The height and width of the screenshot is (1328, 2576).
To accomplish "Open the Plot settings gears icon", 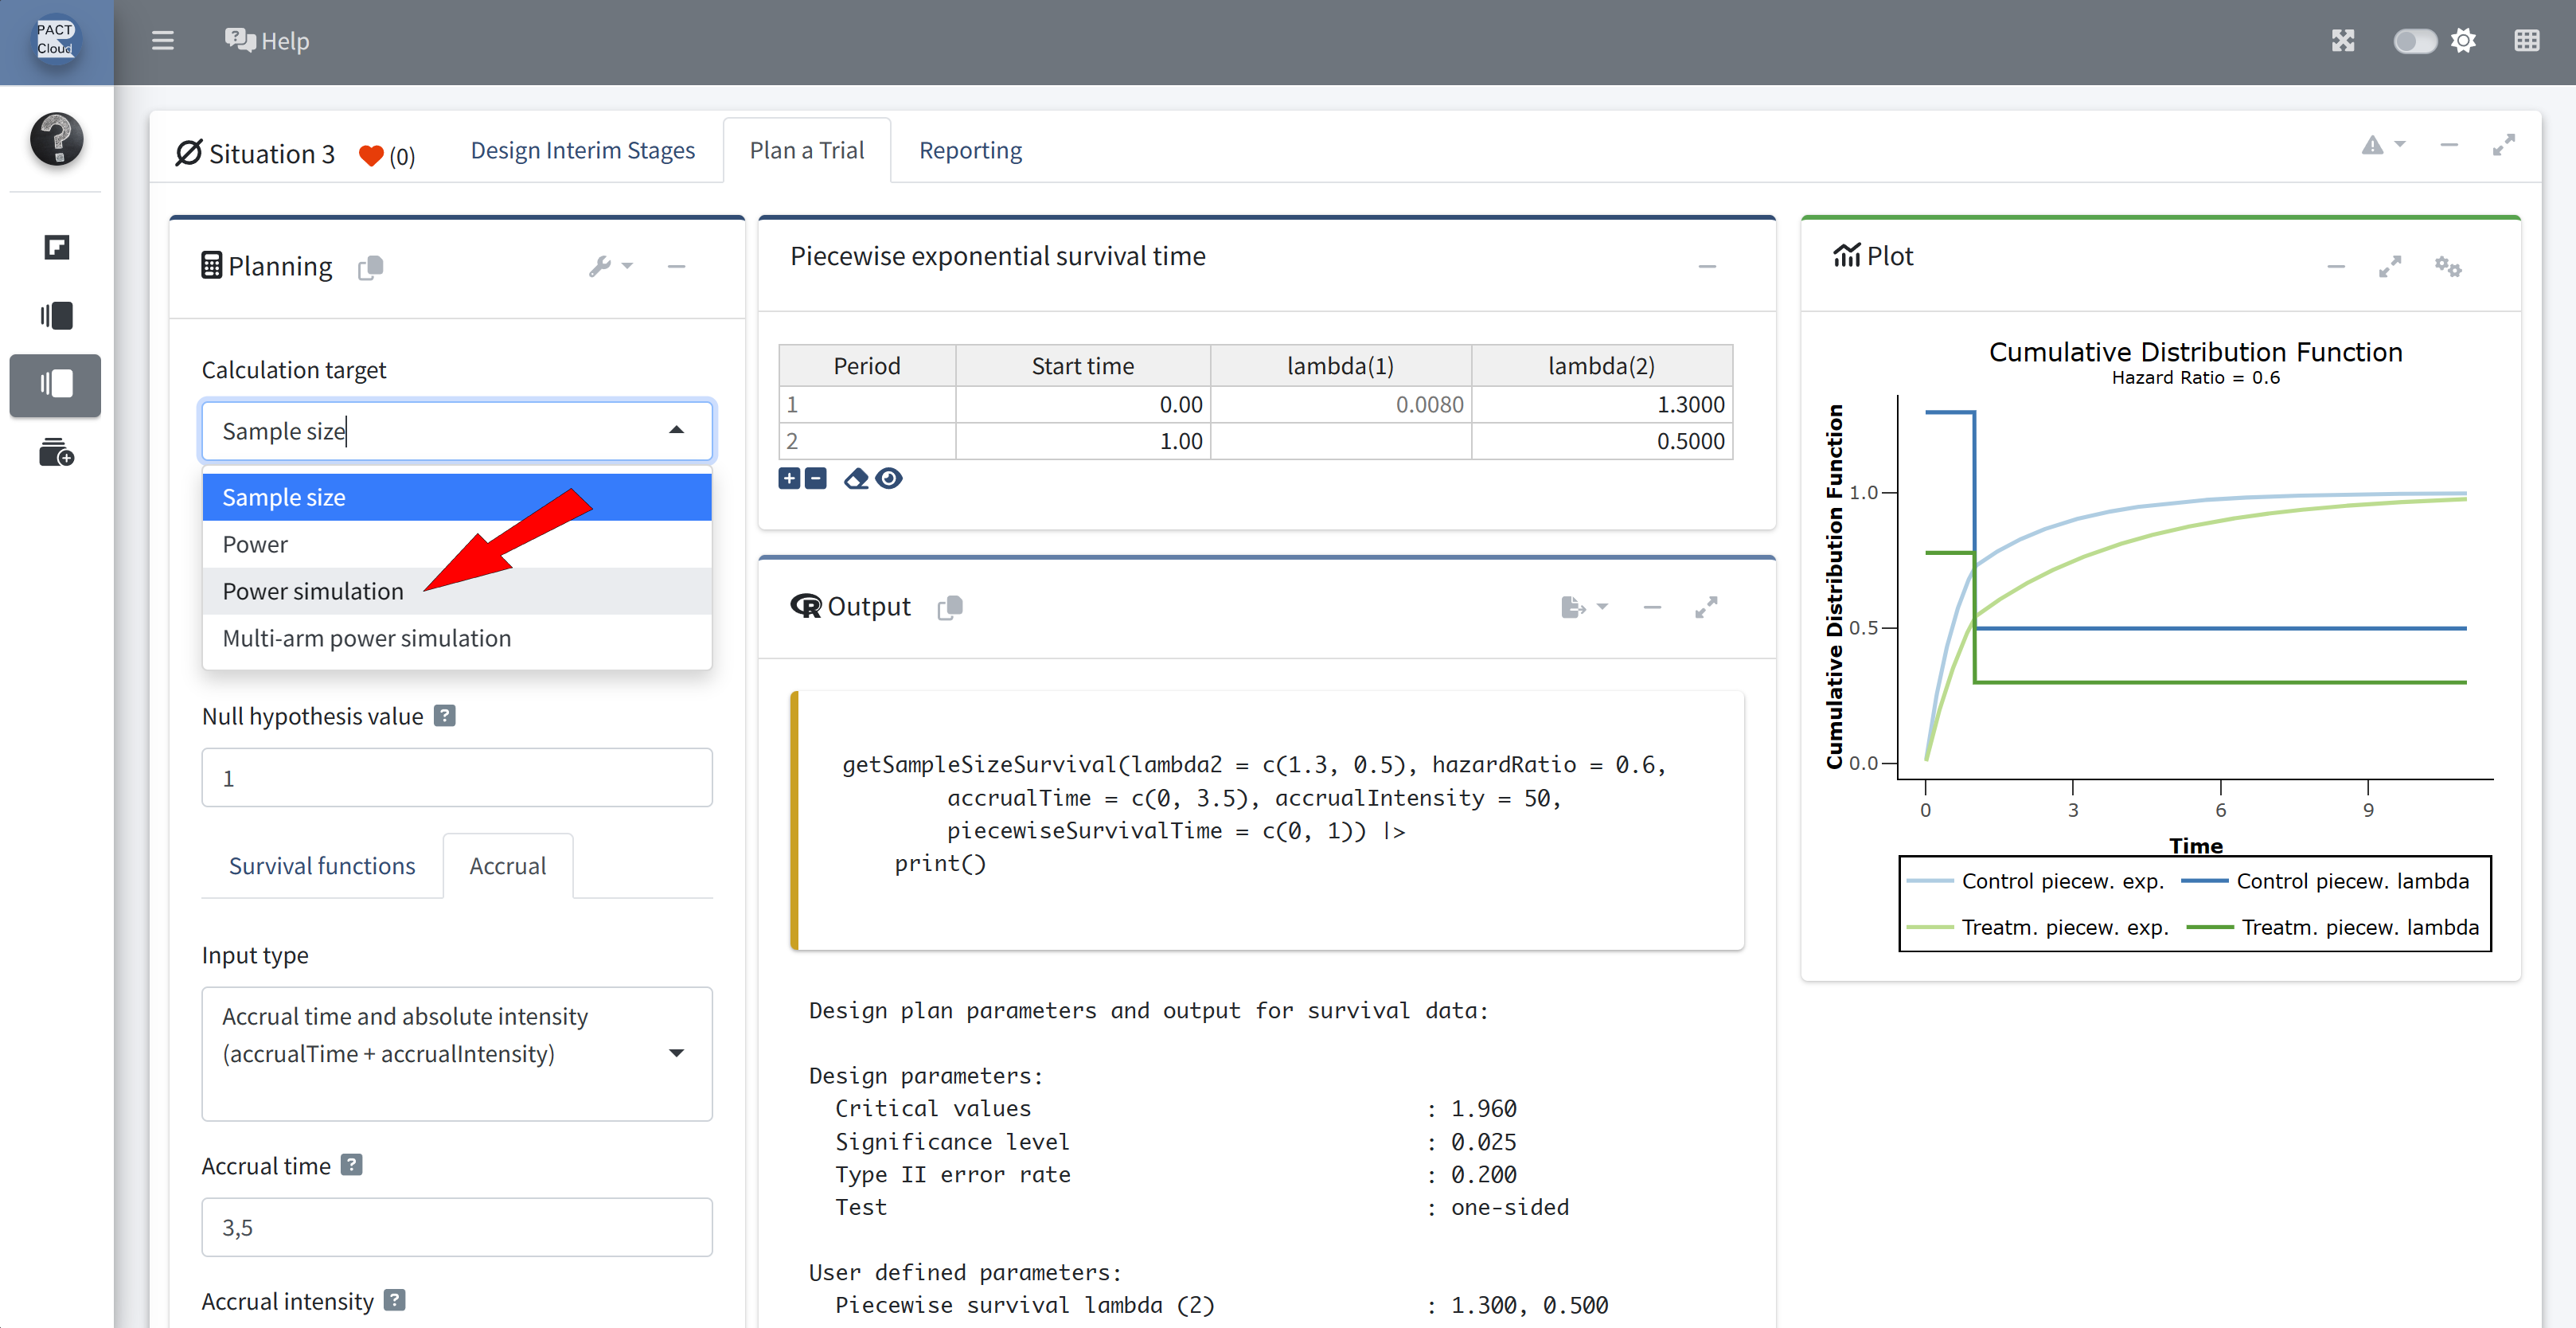I will (x=2447, y=267).
